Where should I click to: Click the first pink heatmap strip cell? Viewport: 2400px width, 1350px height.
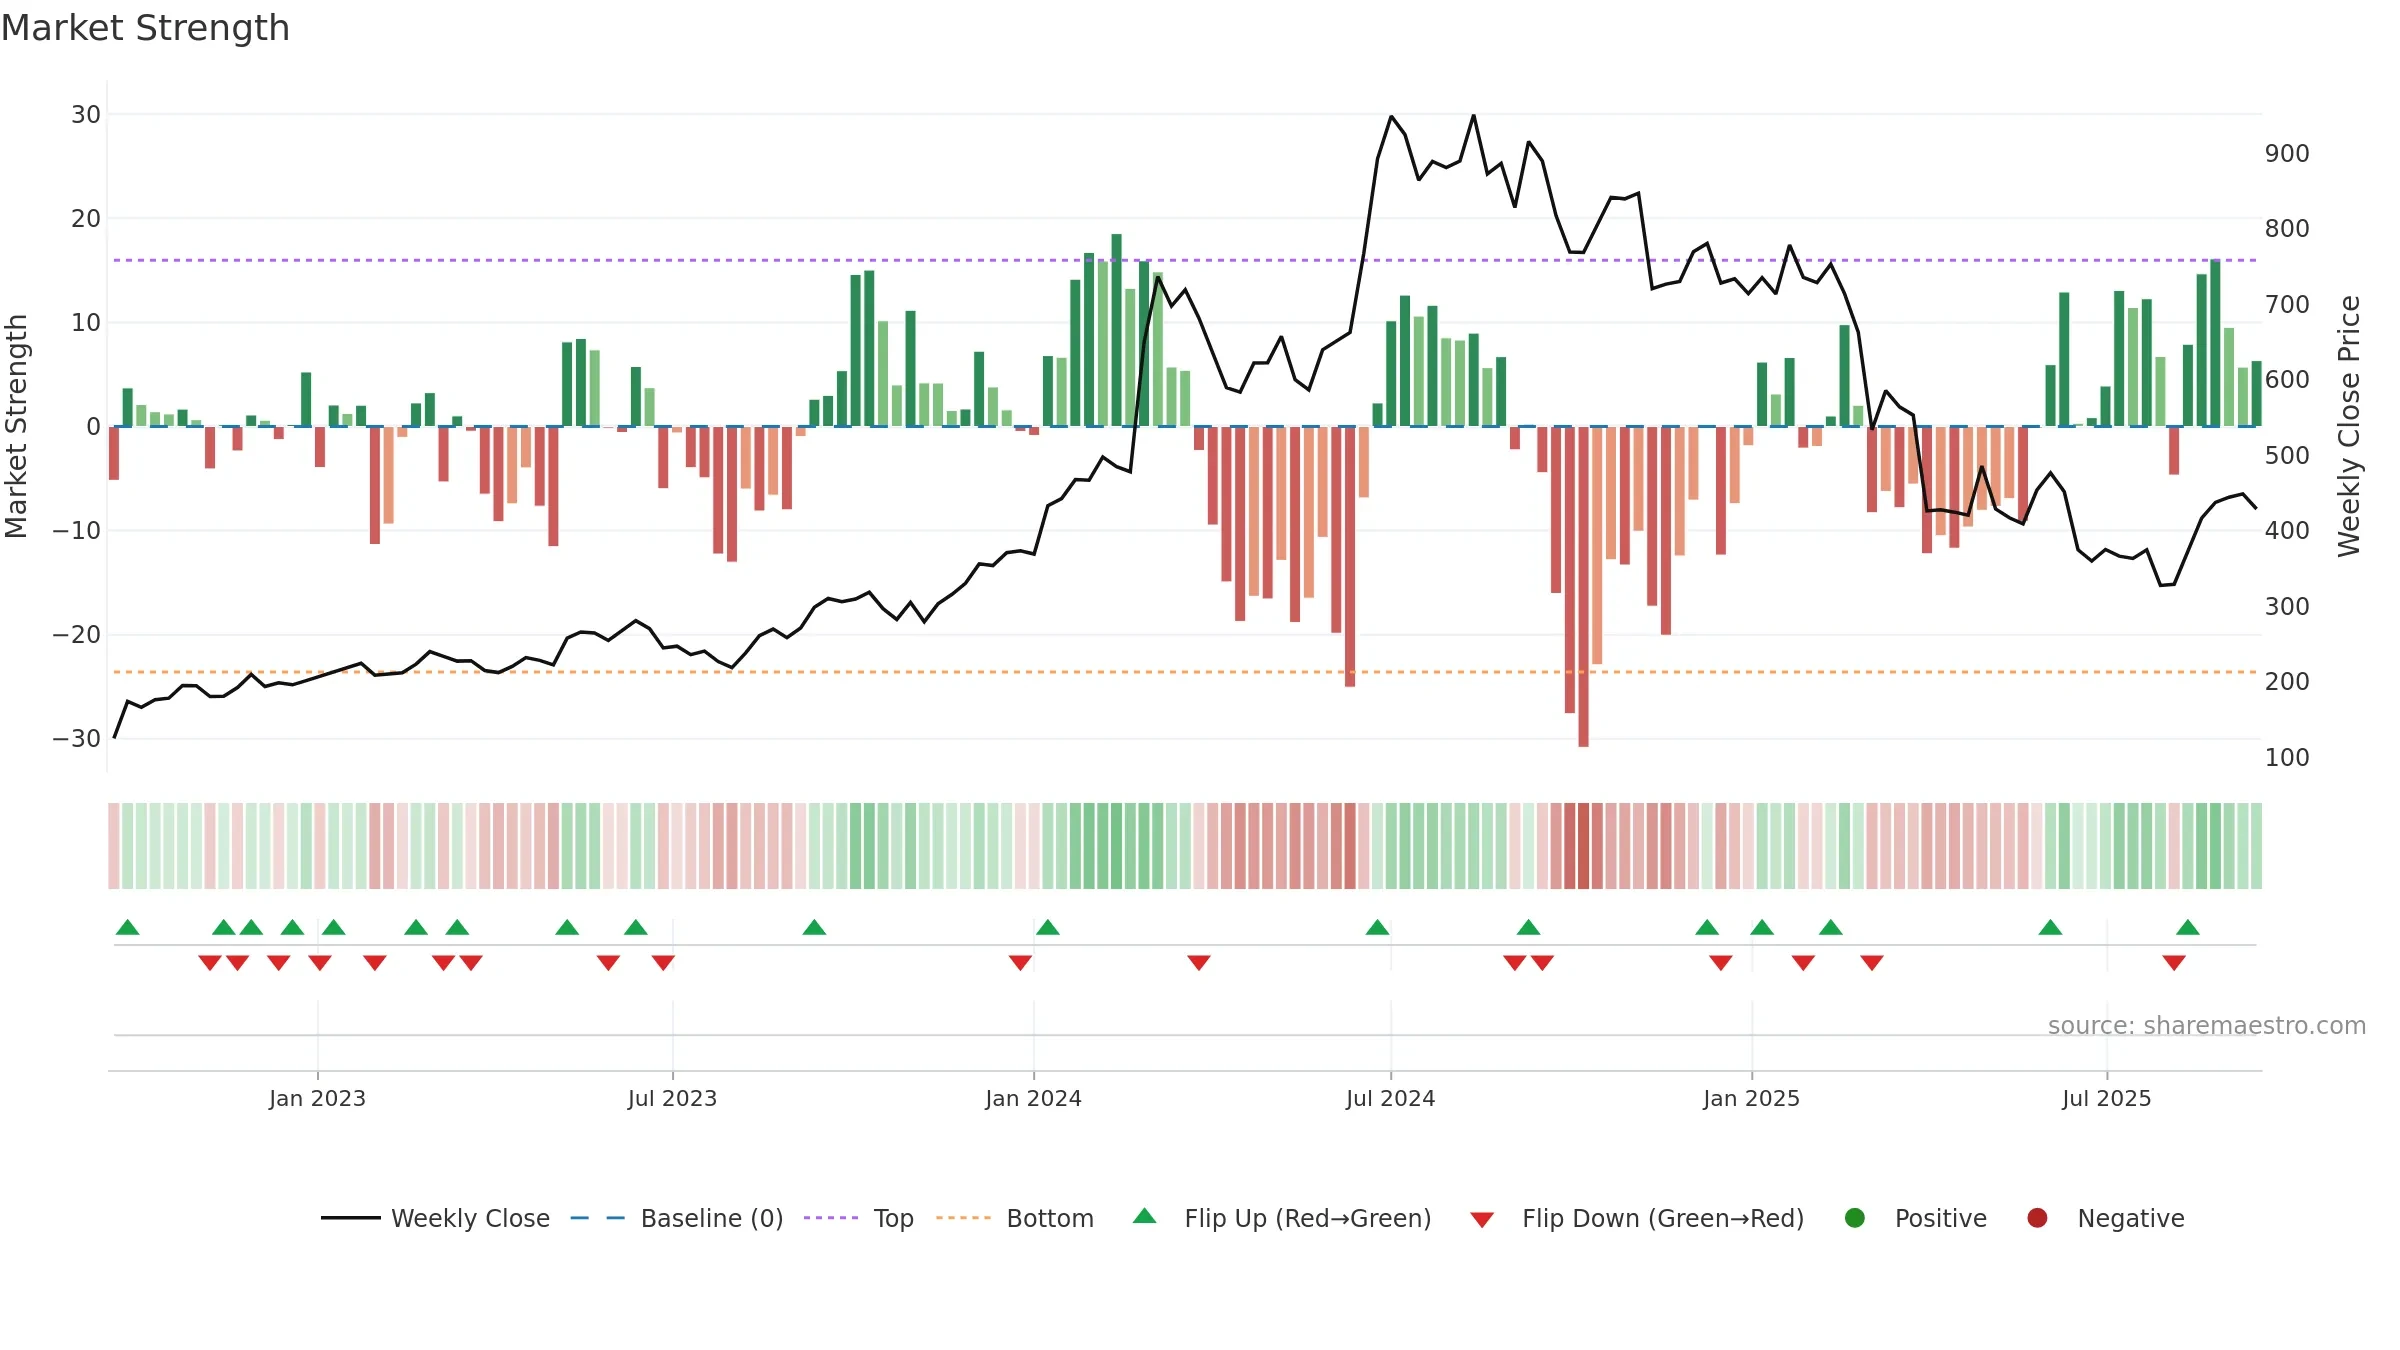click(114, 846)
